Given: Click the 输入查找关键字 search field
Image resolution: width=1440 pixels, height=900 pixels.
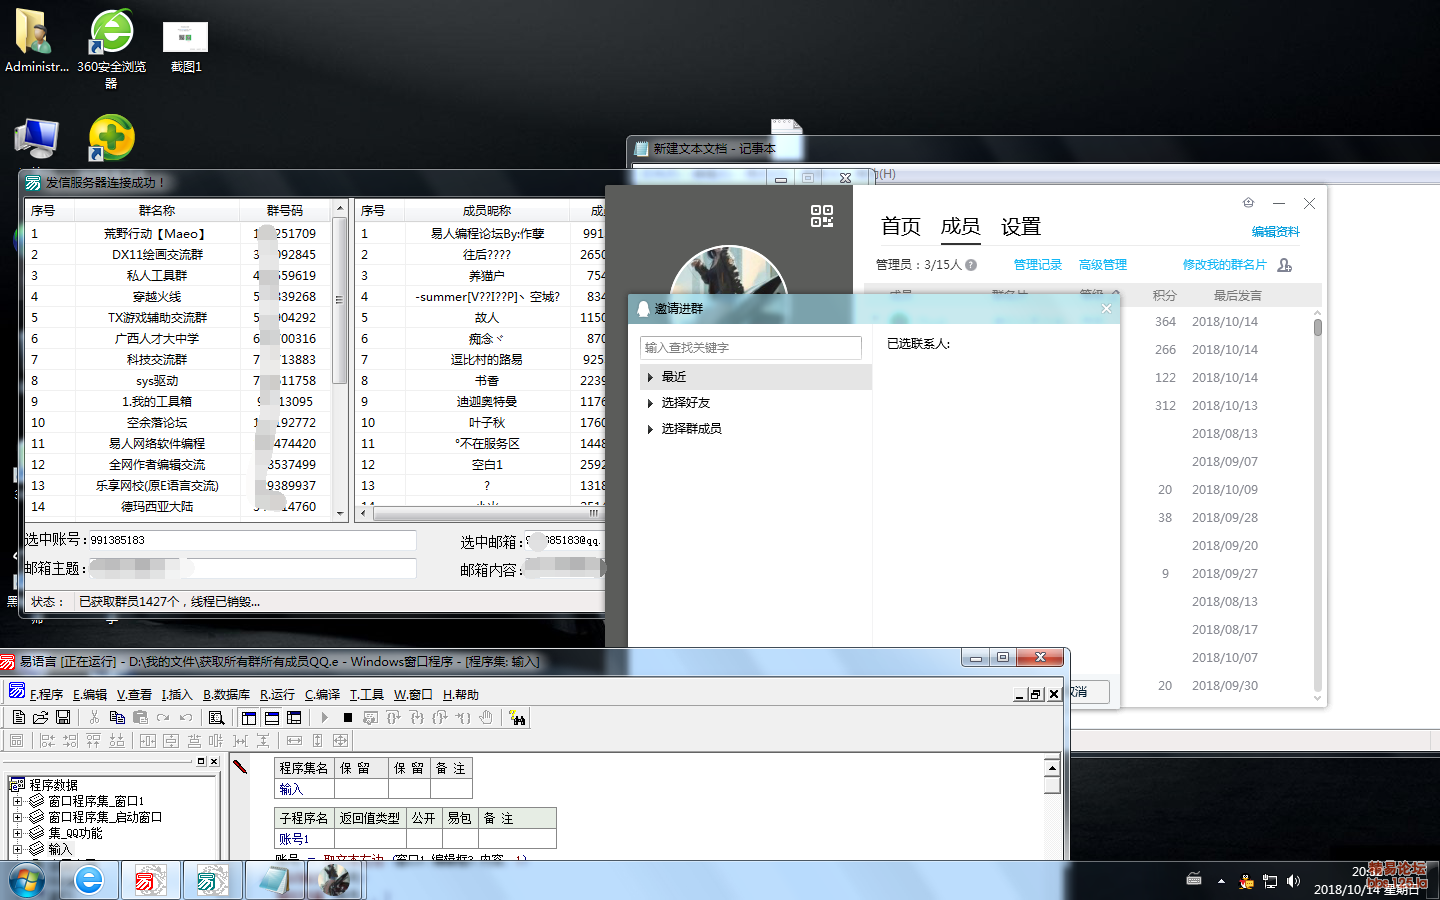Looking at the screenshot, I should 750,347.
